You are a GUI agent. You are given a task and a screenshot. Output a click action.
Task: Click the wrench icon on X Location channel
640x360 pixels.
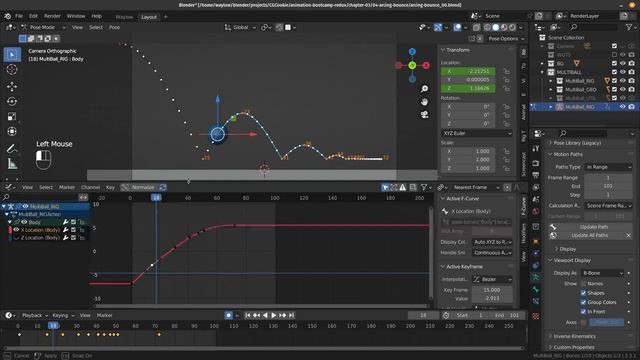coord(65,230)
